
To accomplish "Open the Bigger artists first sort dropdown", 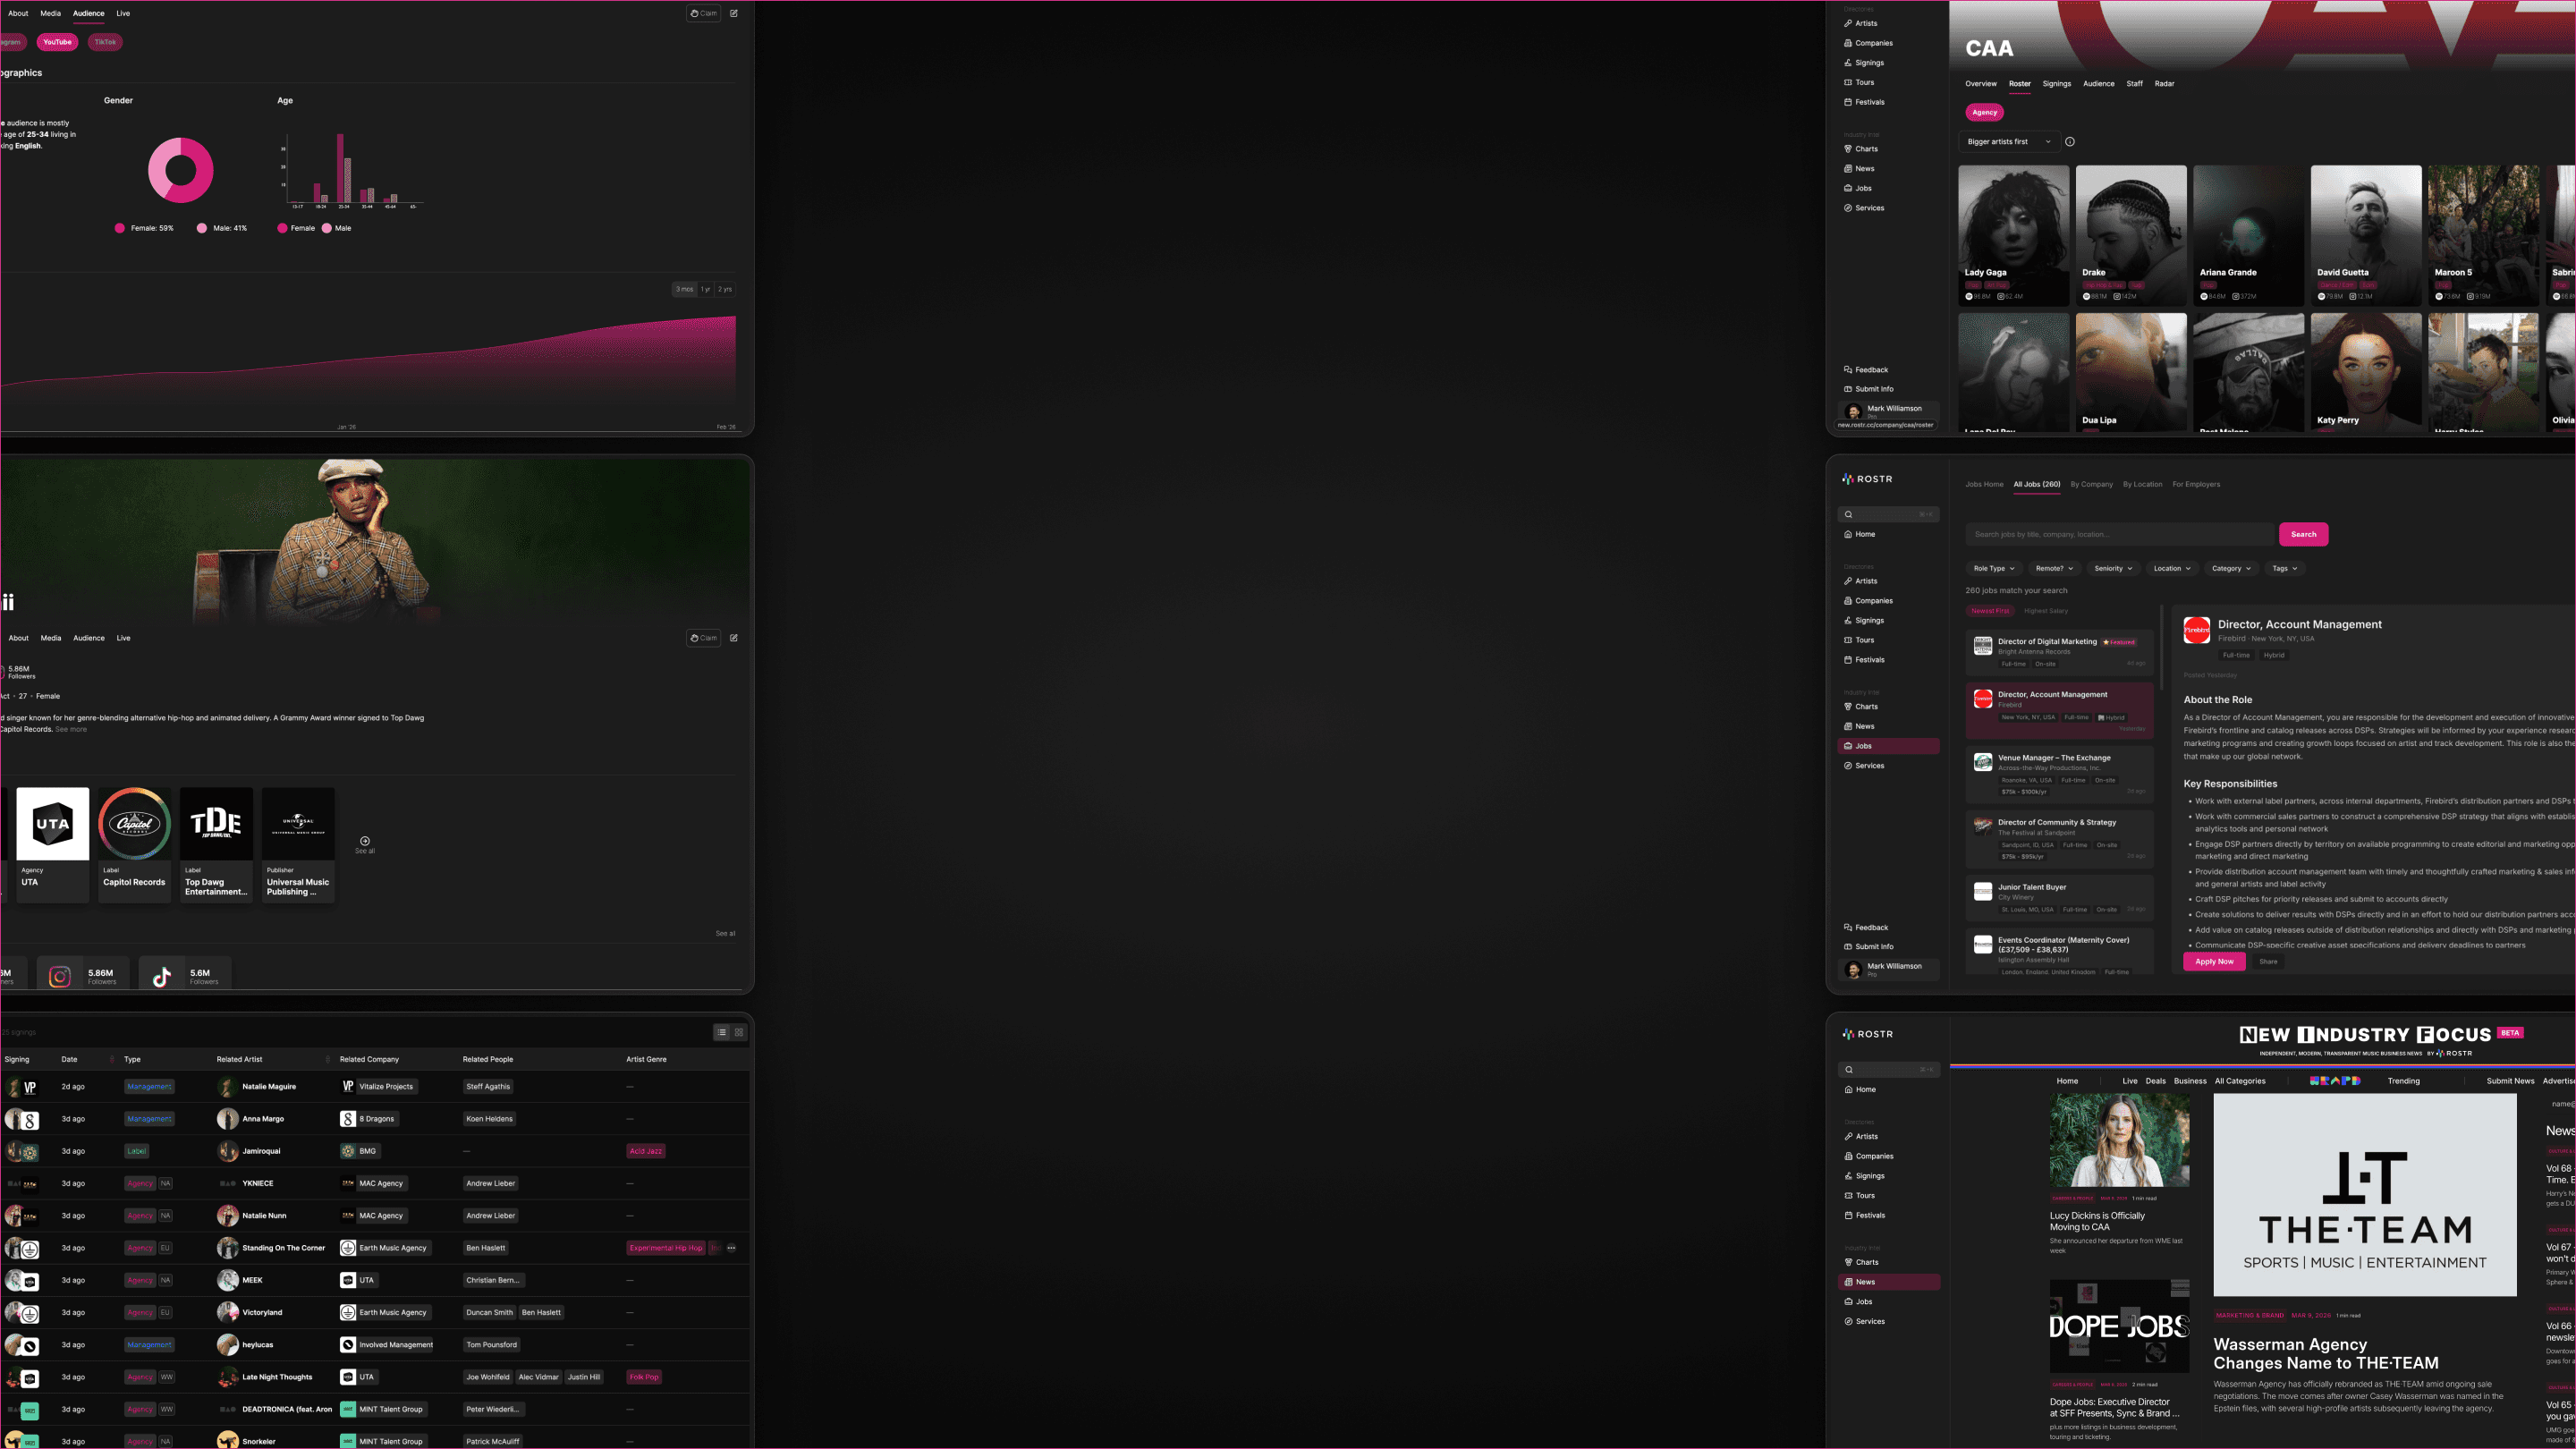I will point(2008,142).
